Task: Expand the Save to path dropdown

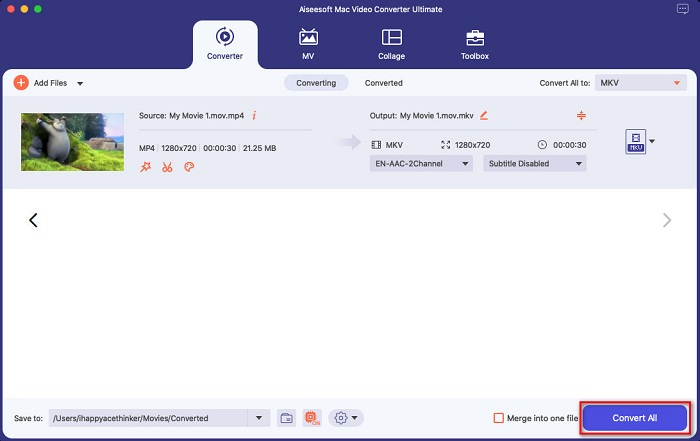Action: (259, 418)
